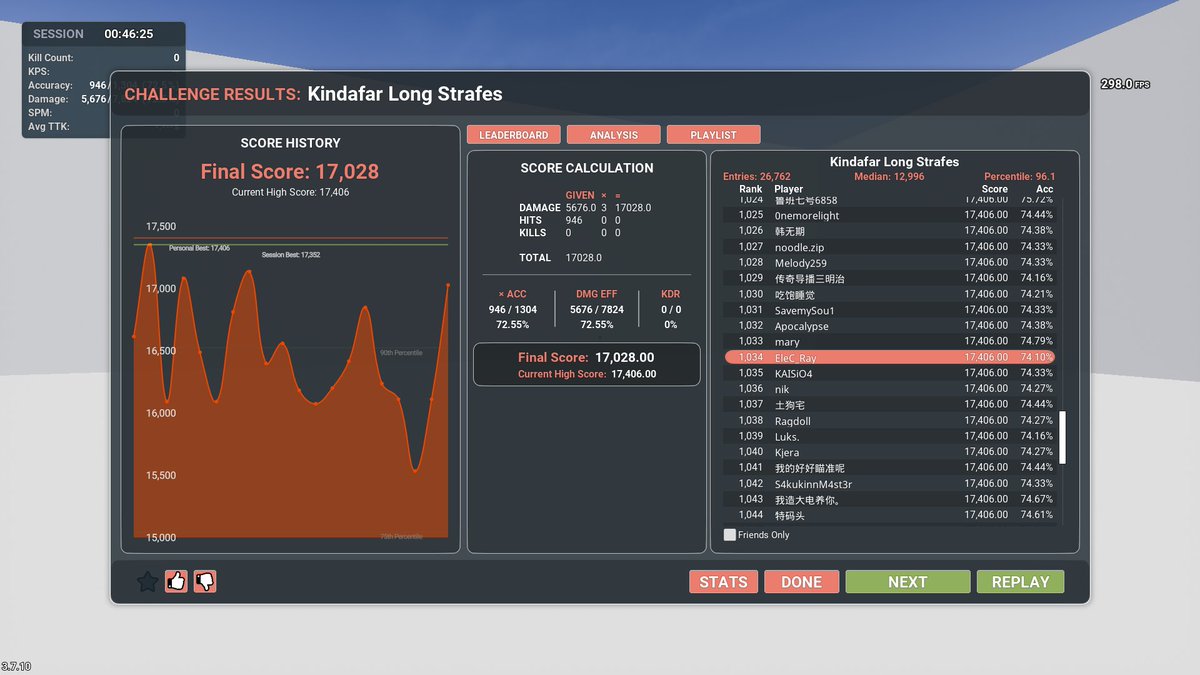Click the KDR 0 / 0 value

(670, 310)
